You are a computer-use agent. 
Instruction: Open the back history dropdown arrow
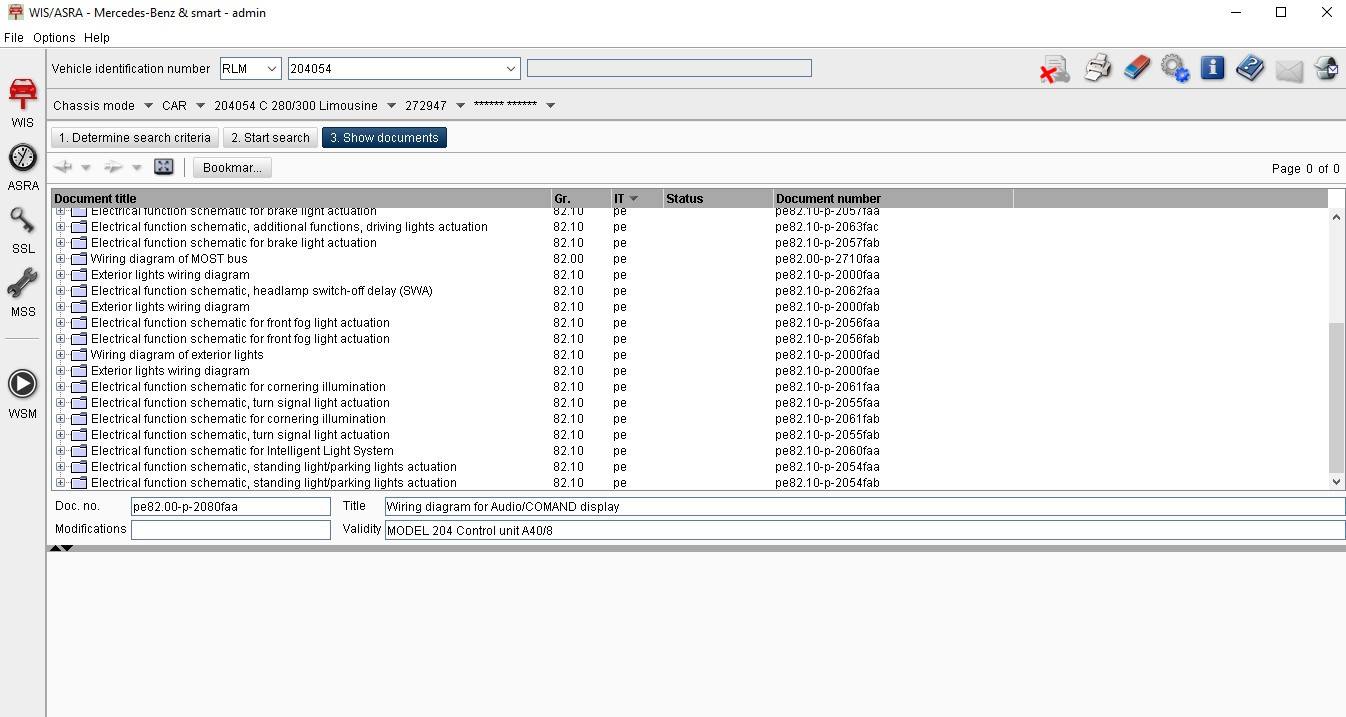[x=86, y=168]
